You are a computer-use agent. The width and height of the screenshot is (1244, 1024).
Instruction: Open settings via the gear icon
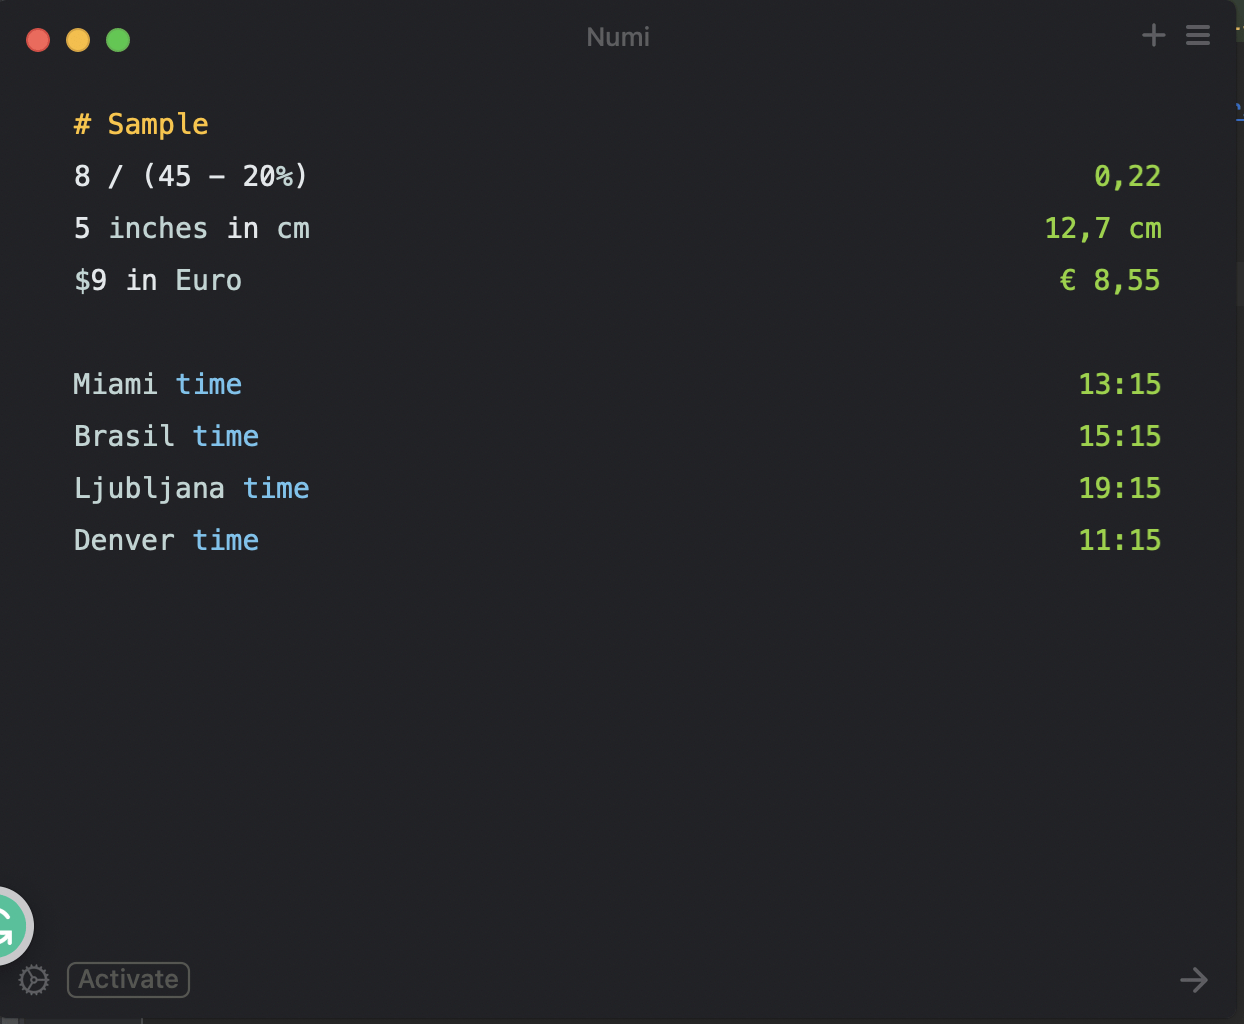pyautogui.click(x=34, y=979)
